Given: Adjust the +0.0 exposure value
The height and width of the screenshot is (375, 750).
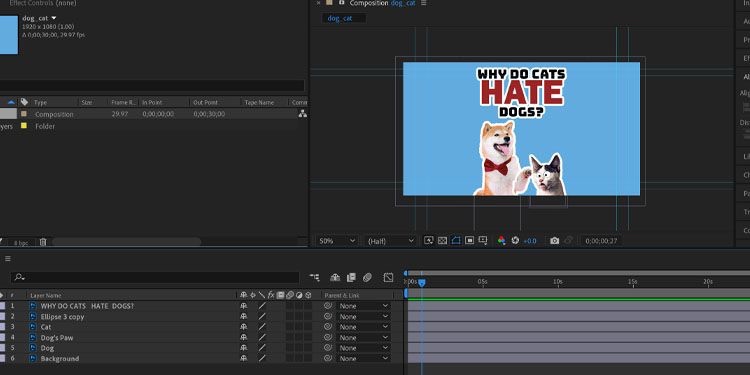Looking at the screenshot, I should tap(529, 241).
